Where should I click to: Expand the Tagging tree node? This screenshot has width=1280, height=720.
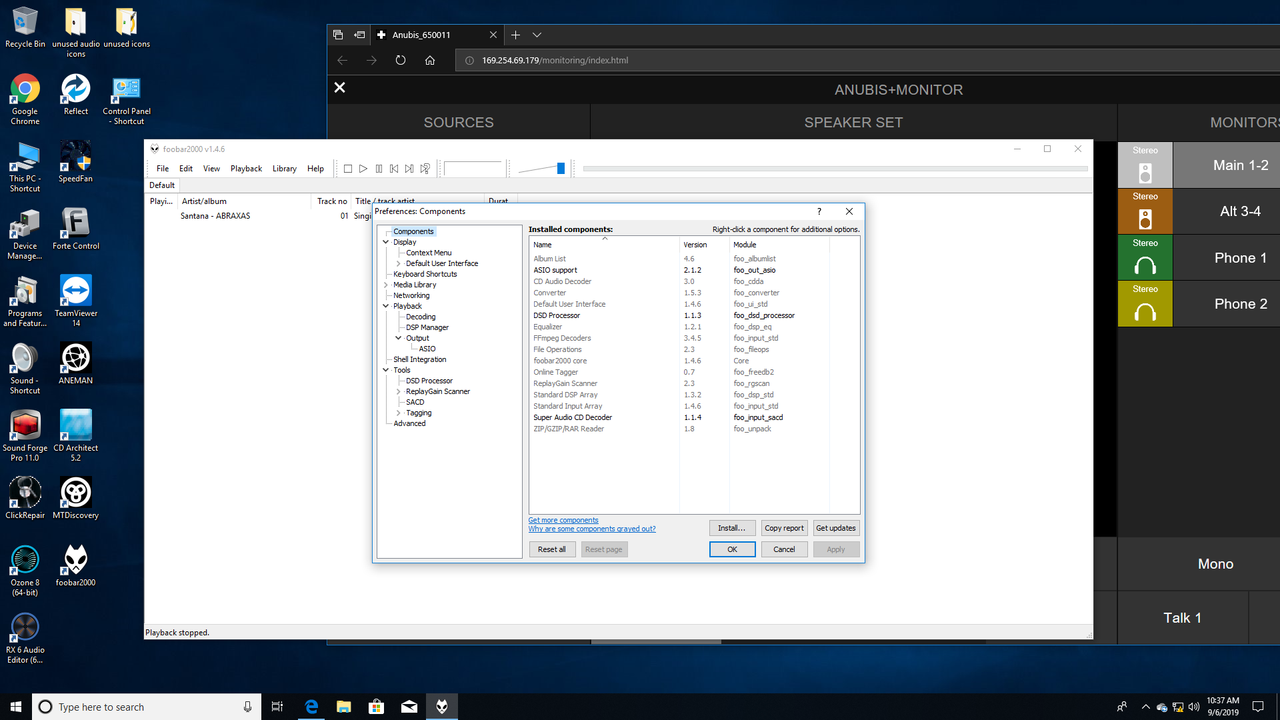pos(399,413)
